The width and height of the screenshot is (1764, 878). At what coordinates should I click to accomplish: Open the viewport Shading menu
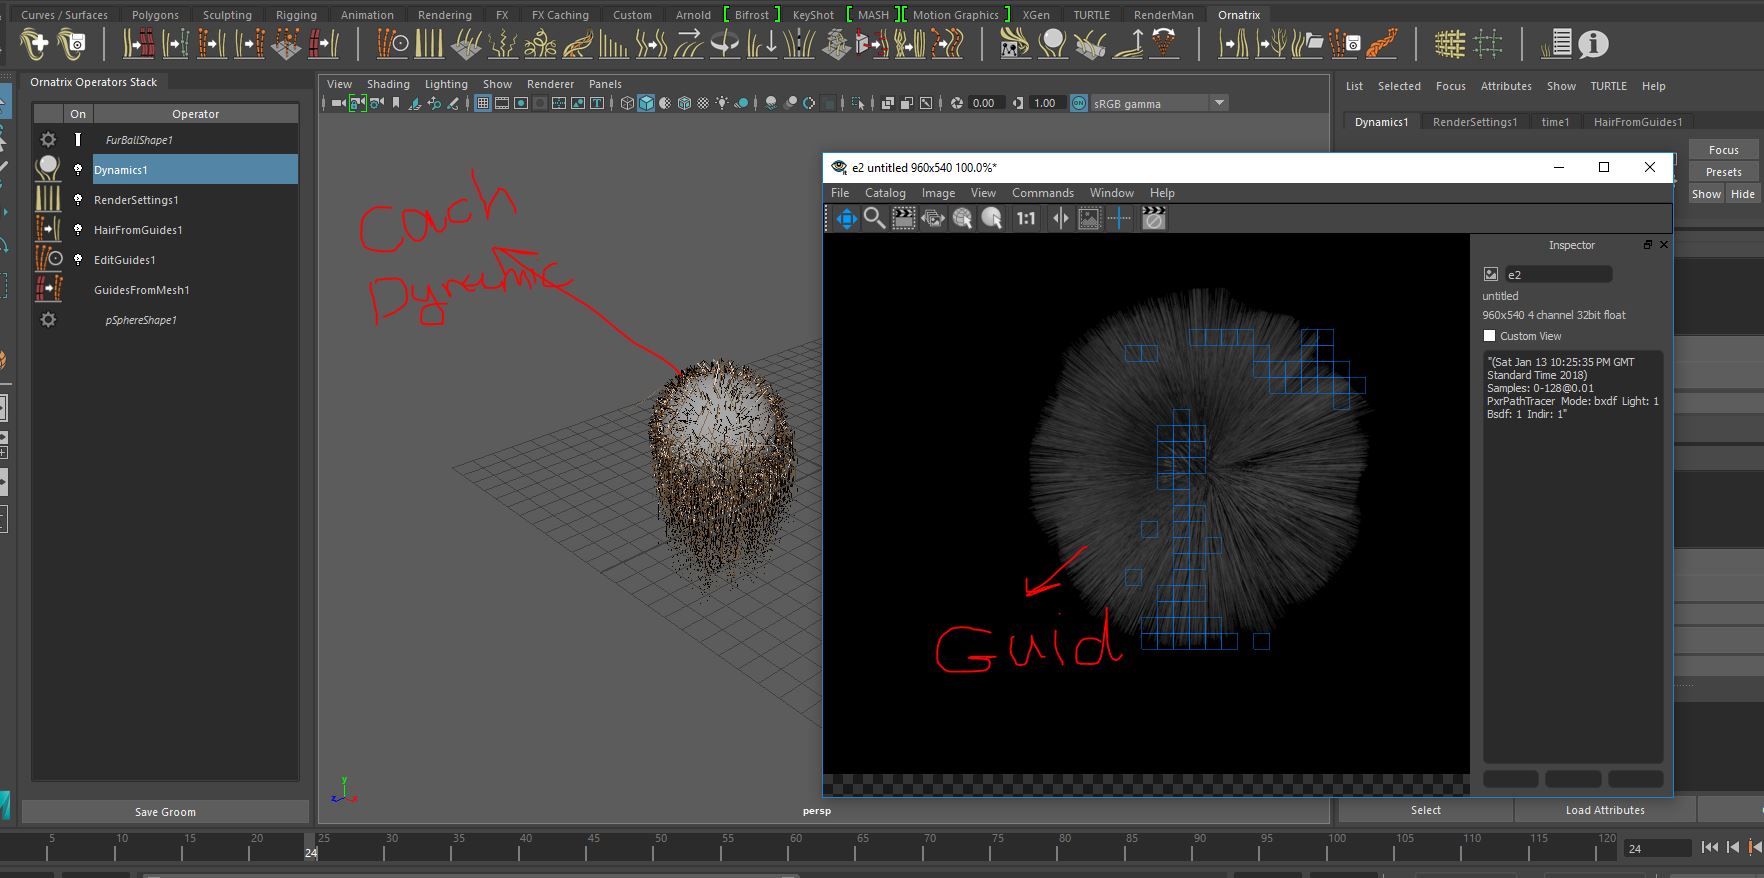click(388, 84)
